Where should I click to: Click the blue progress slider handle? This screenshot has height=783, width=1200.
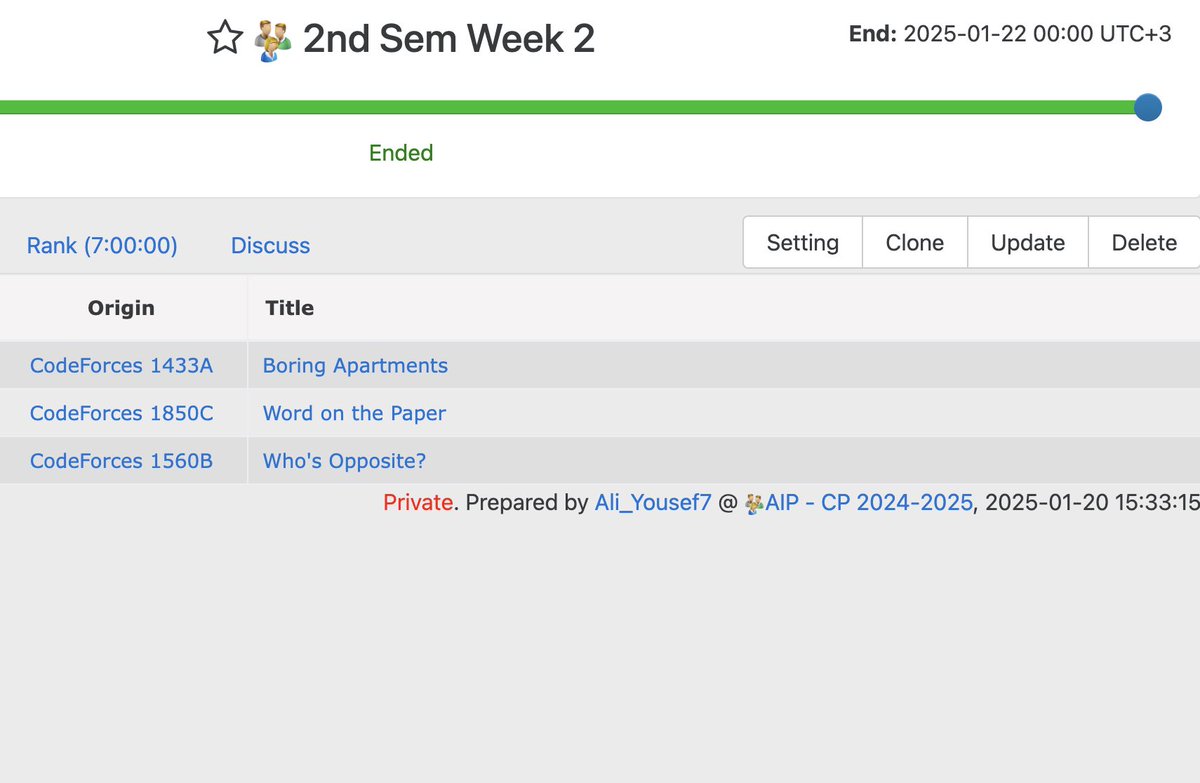(1148, 107)
